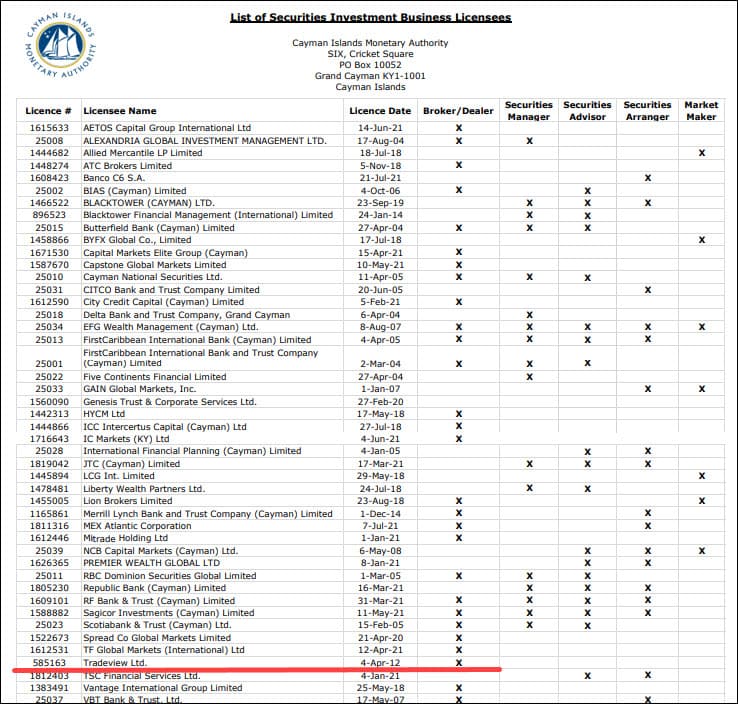Click the Securities Arranger column header
738x704 pixels.
[x=647, y=111]
